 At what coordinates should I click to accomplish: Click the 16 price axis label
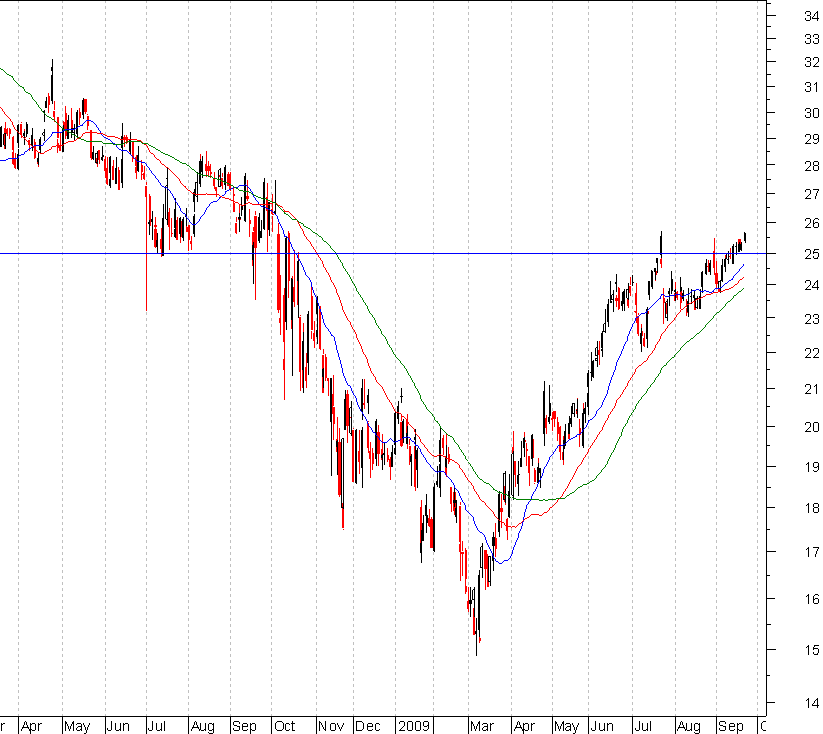(x=811, y=599)
